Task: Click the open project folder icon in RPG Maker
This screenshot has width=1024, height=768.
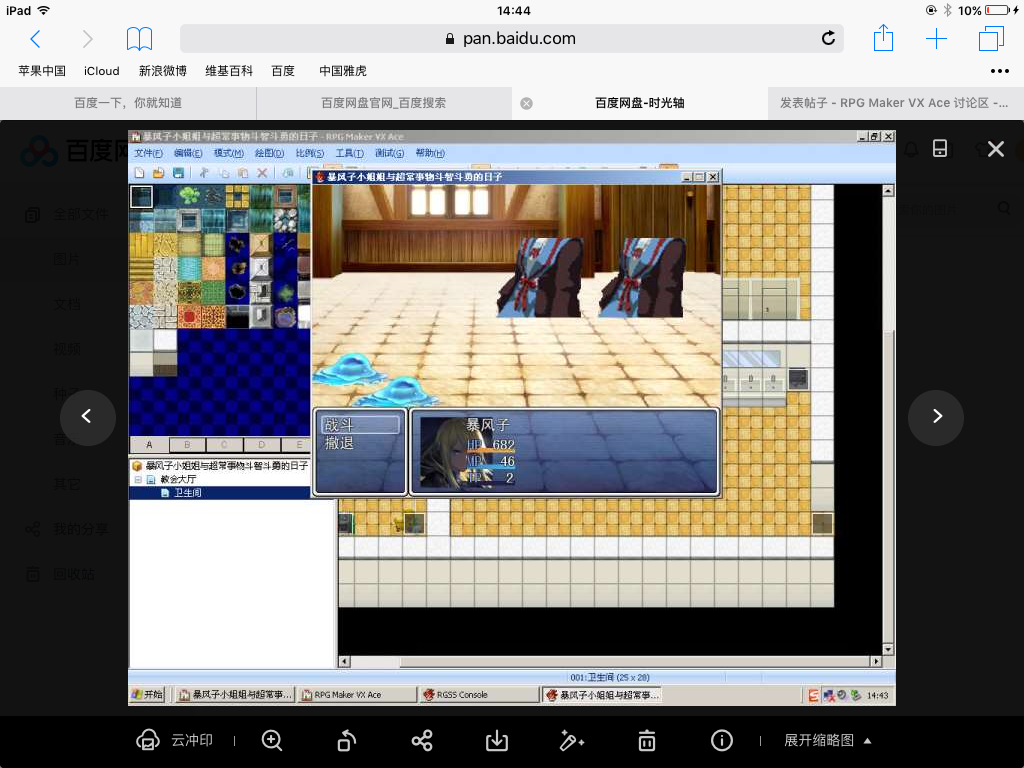Action: click(x=159, y=172)
